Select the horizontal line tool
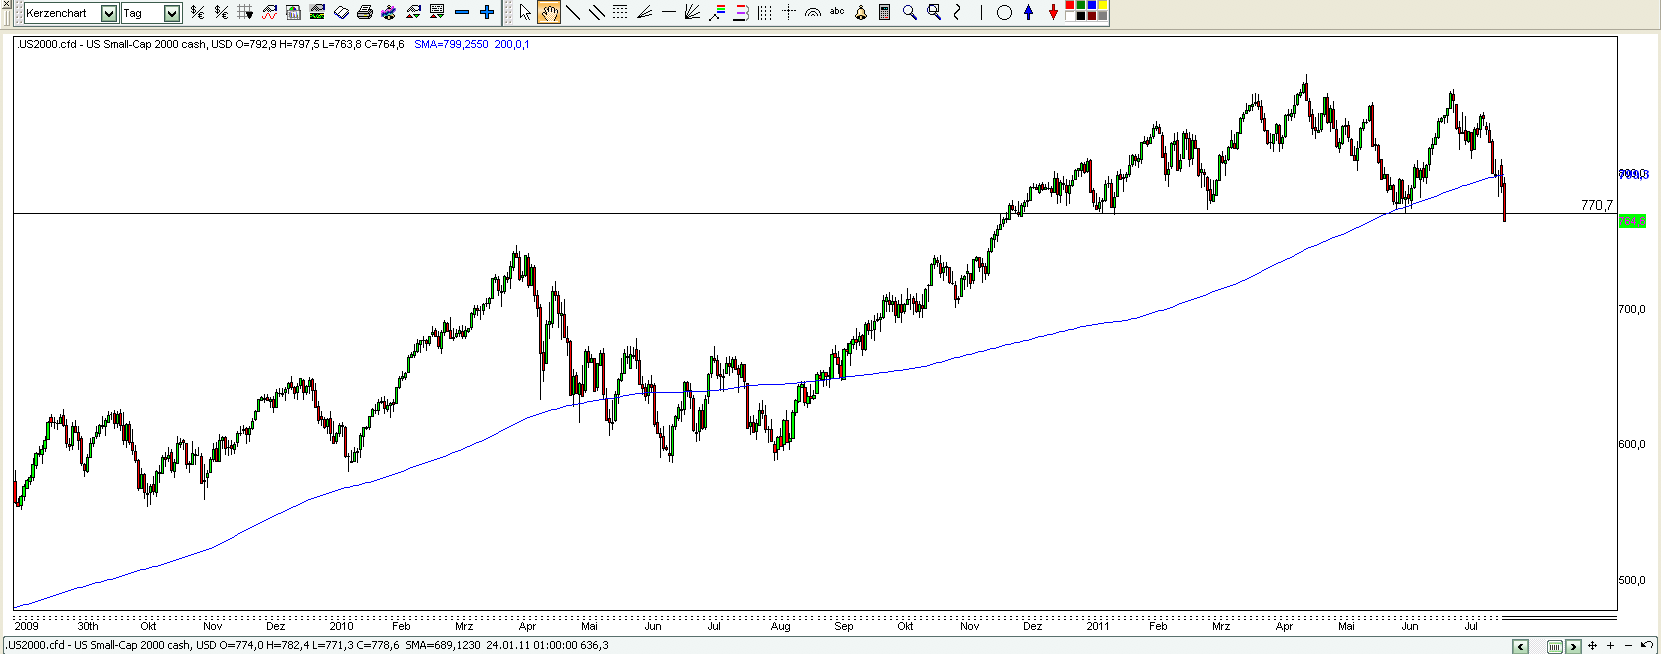 (669, 13)
